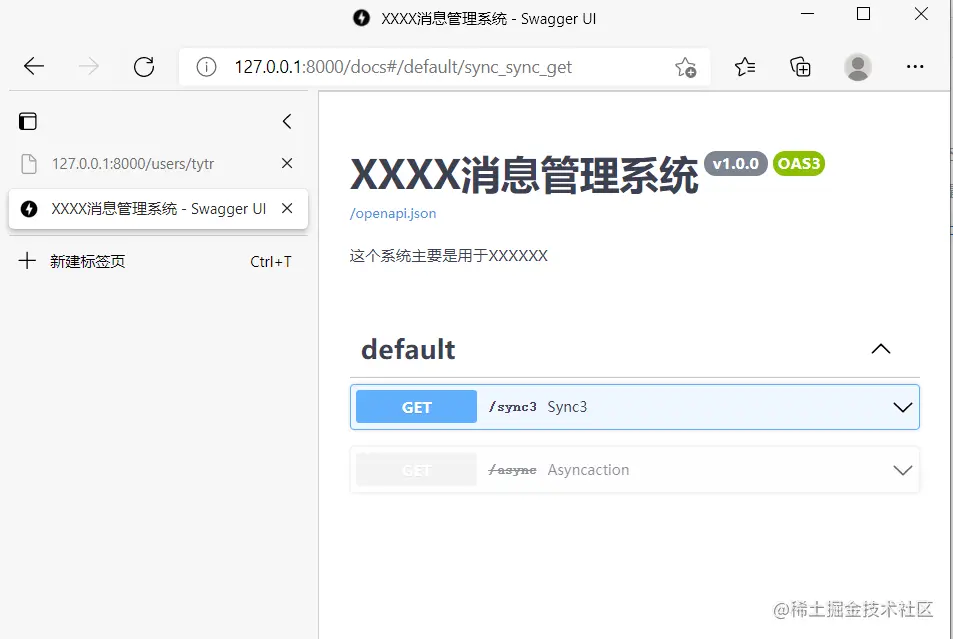Screen dimensions: 953x639
Task: Open the /openapi.json link
Action: (x=393, y=213)
